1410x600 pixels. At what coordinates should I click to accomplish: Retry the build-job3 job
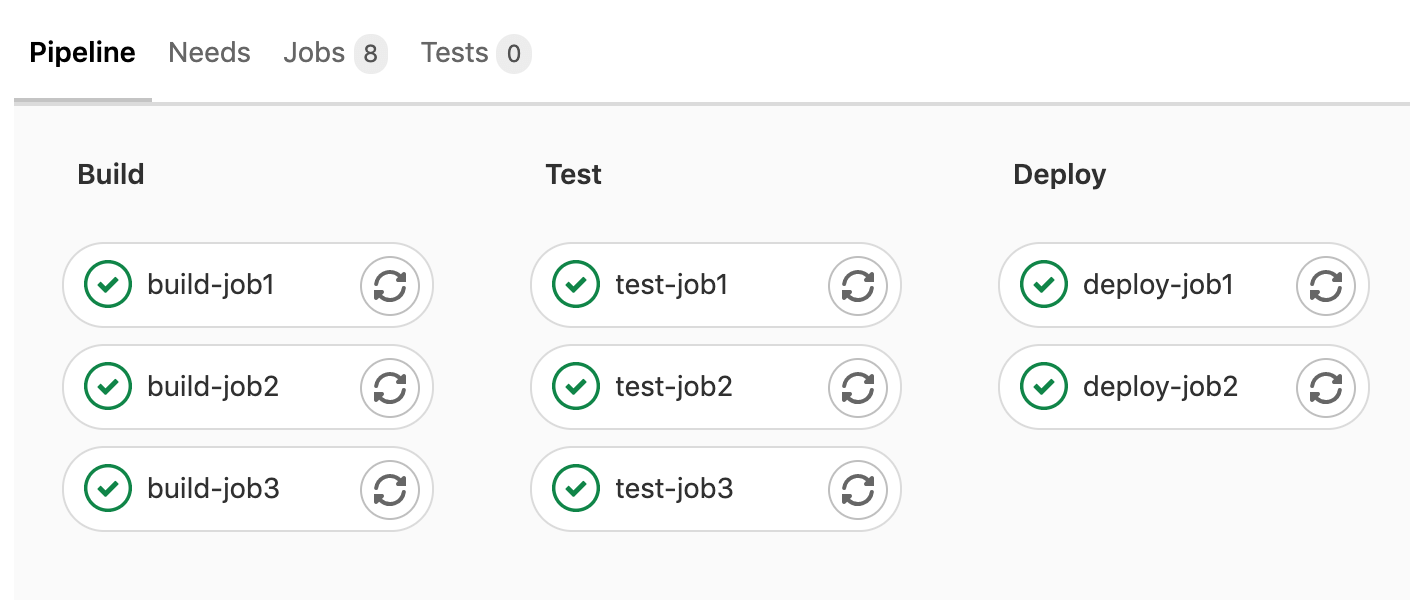[x=390, y=489]
